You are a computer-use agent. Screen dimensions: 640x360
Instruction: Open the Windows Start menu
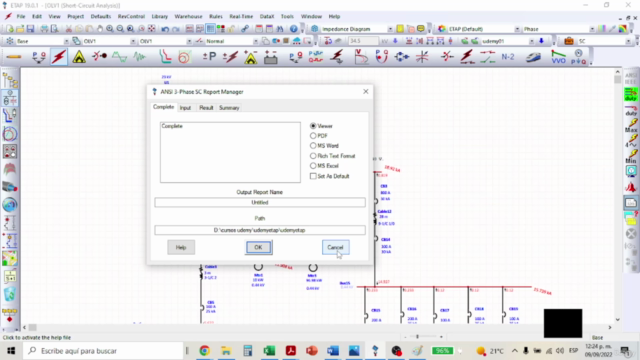[11, 351]
